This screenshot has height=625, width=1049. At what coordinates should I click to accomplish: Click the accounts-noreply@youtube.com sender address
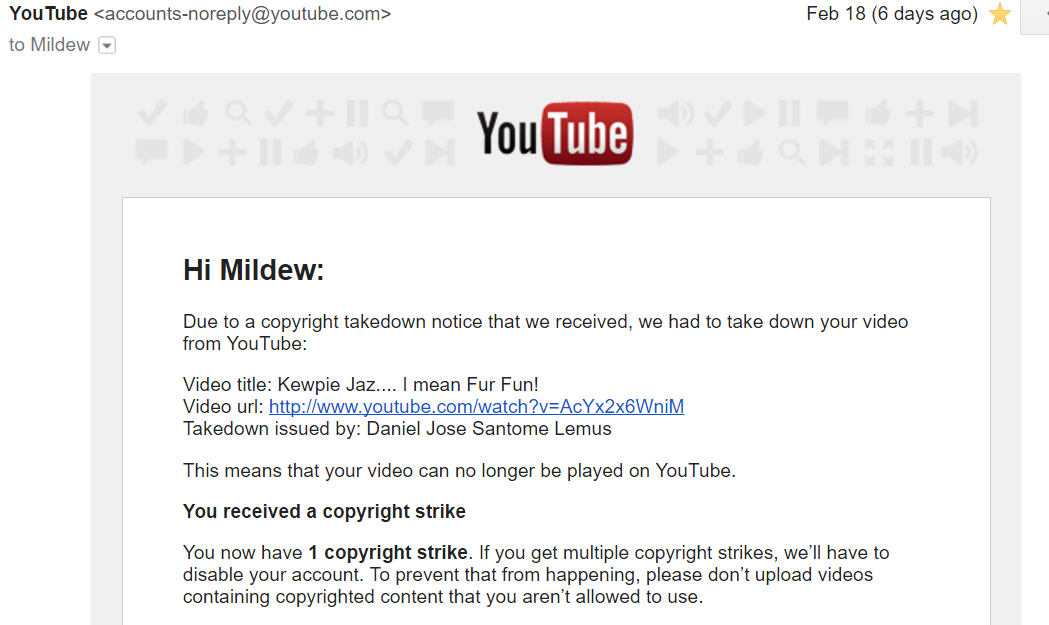coord(242,13)
